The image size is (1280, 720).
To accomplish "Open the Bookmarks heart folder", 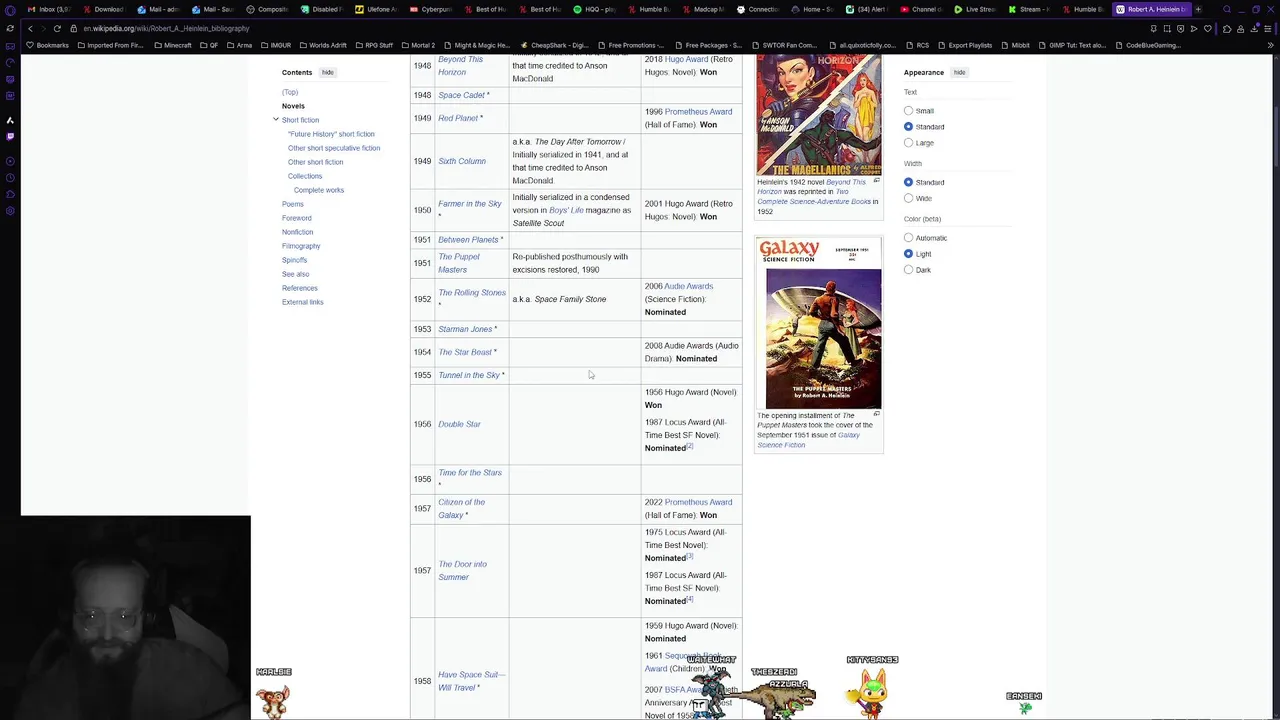I will [48, 45].
